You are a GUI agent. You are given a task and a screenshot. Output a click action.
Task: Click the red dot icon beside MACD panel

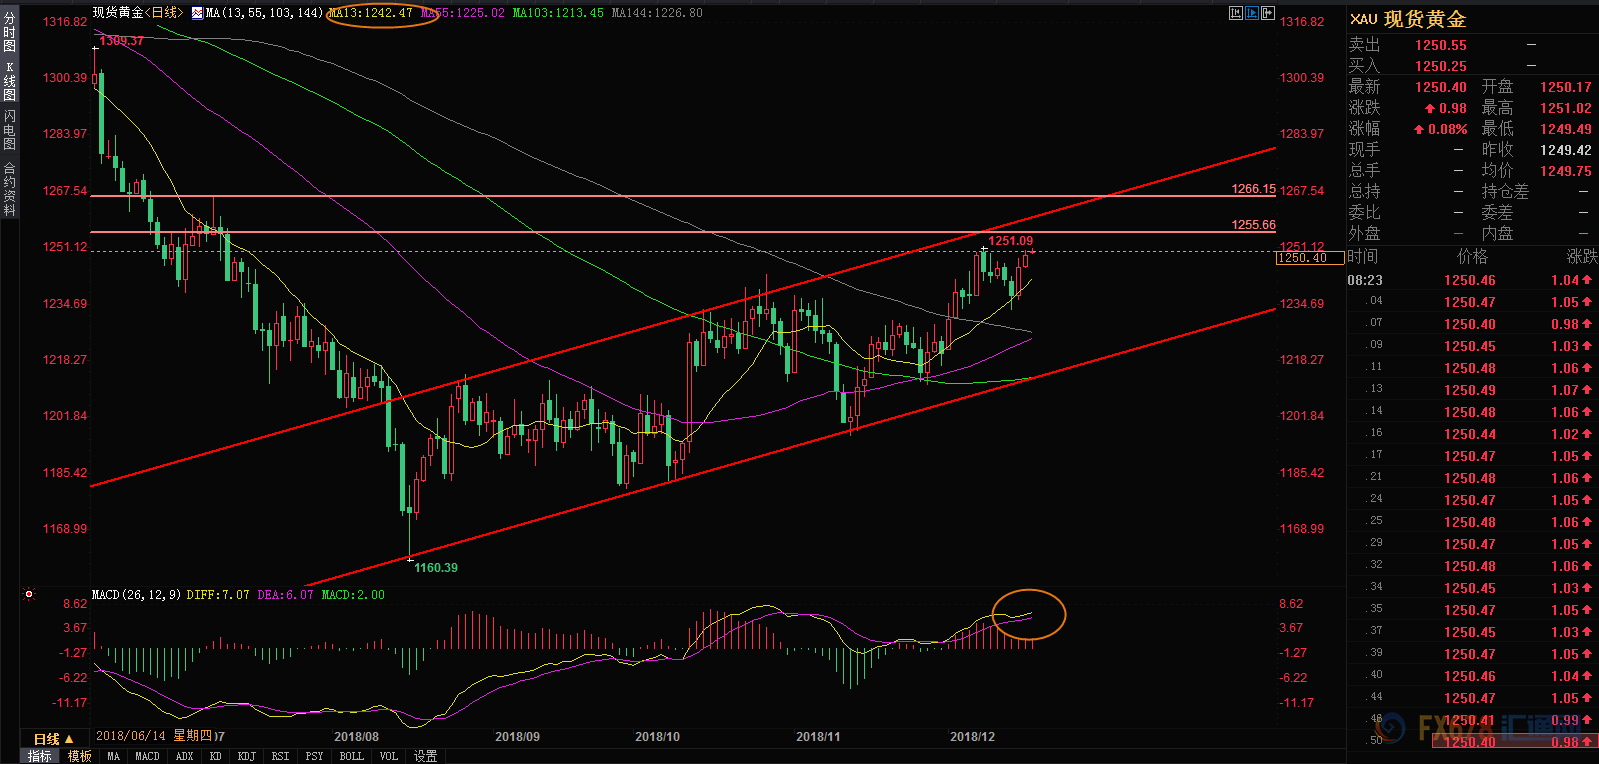point(29,594)
